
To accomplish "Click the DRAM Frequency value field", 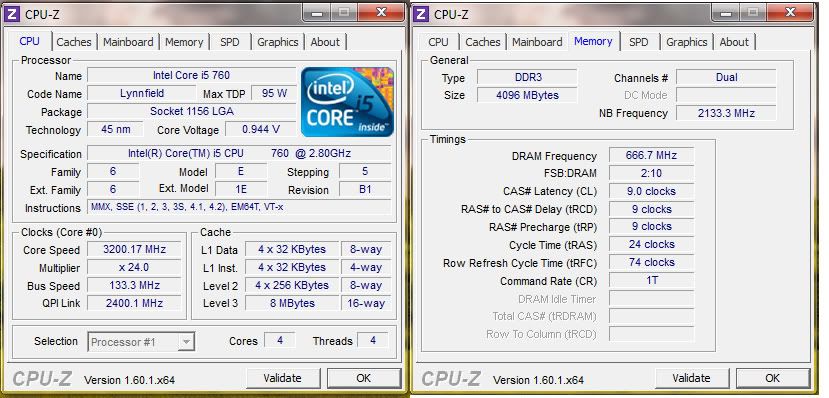I will point(651,155).
